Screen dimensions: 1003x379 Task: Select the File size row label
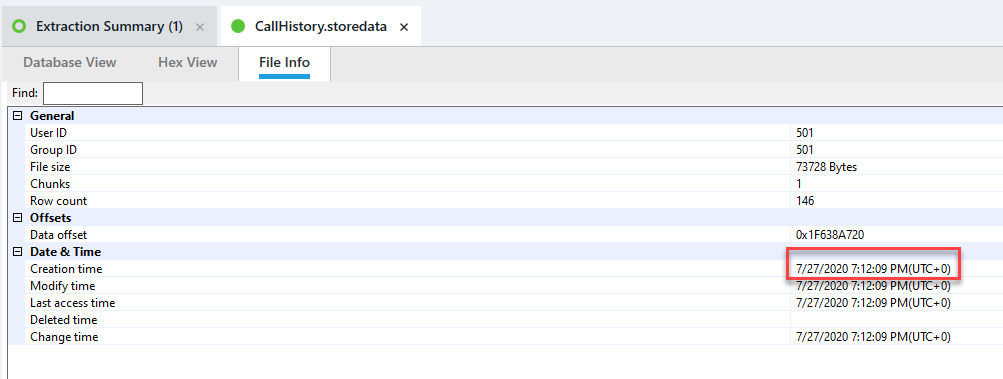[50, 167]
